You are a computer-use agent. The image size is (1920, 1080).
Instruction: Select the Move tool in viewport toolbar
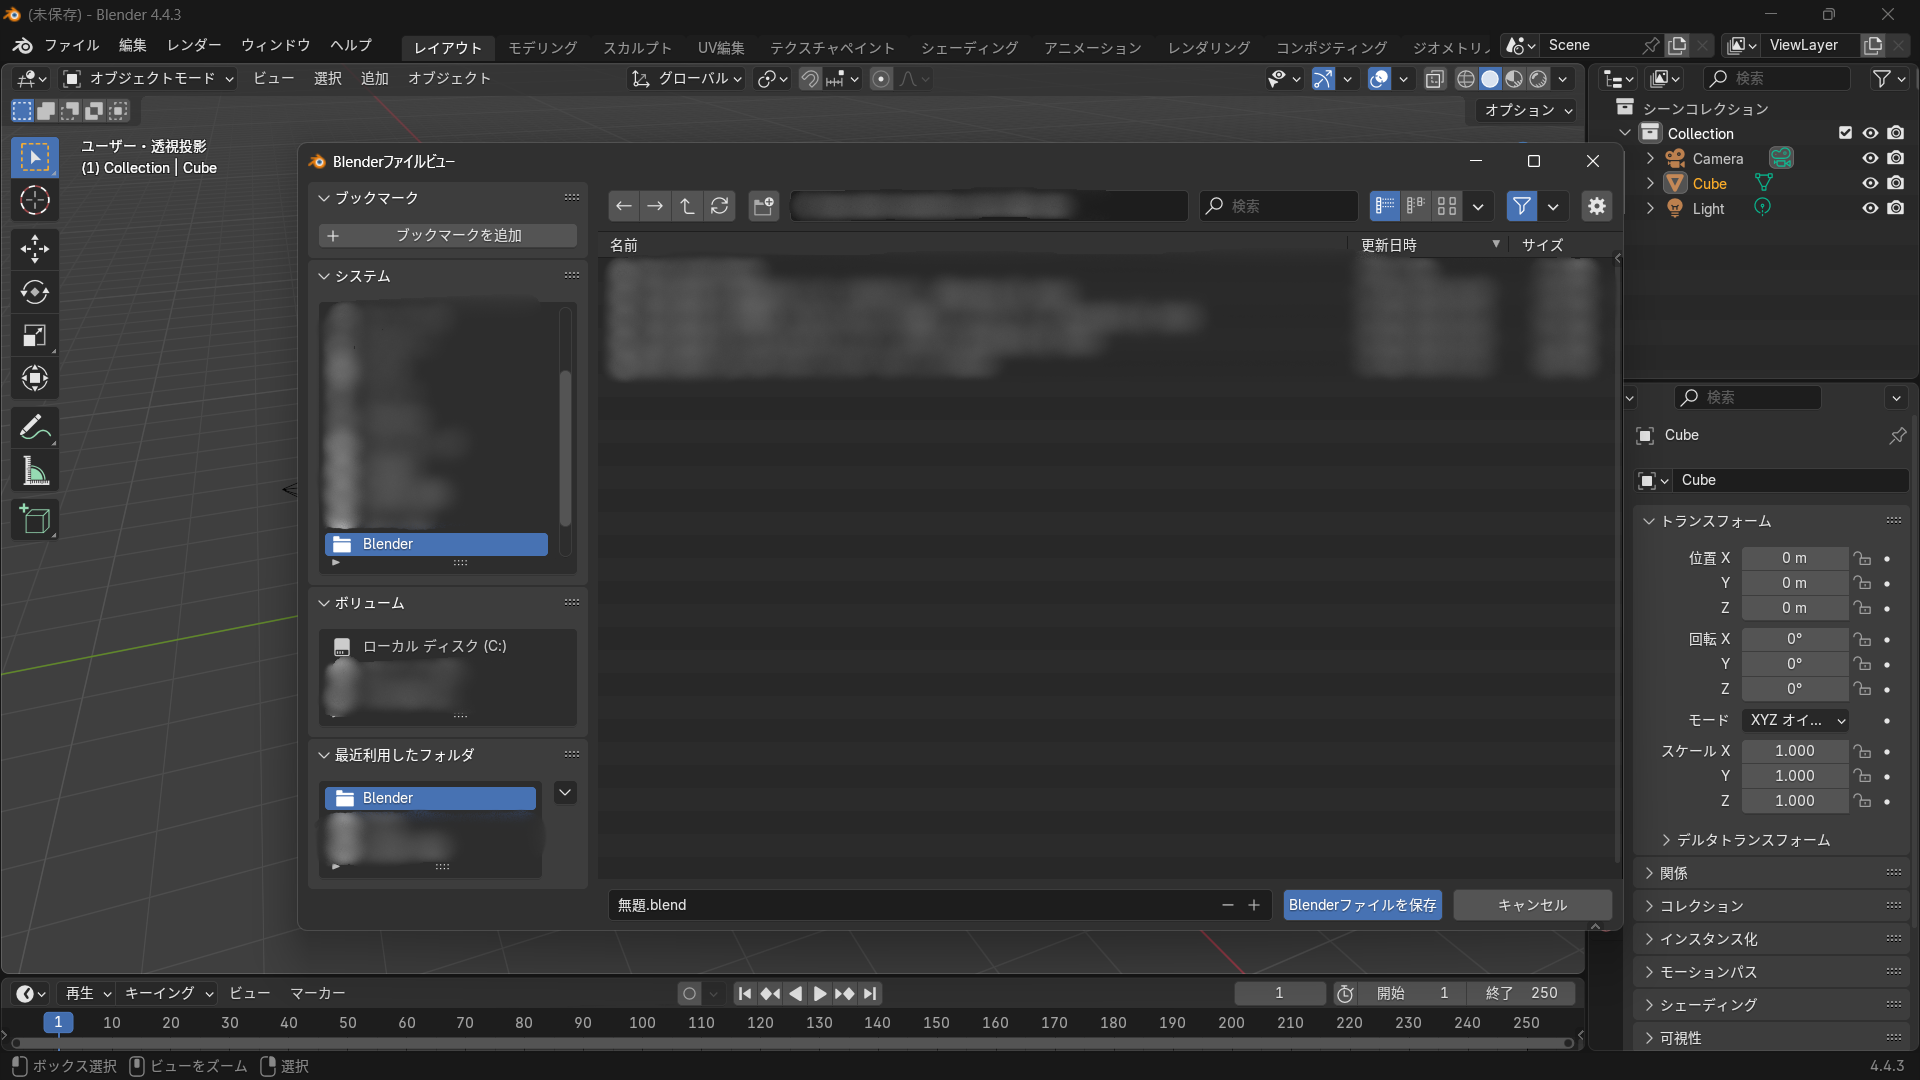[35, 249]
